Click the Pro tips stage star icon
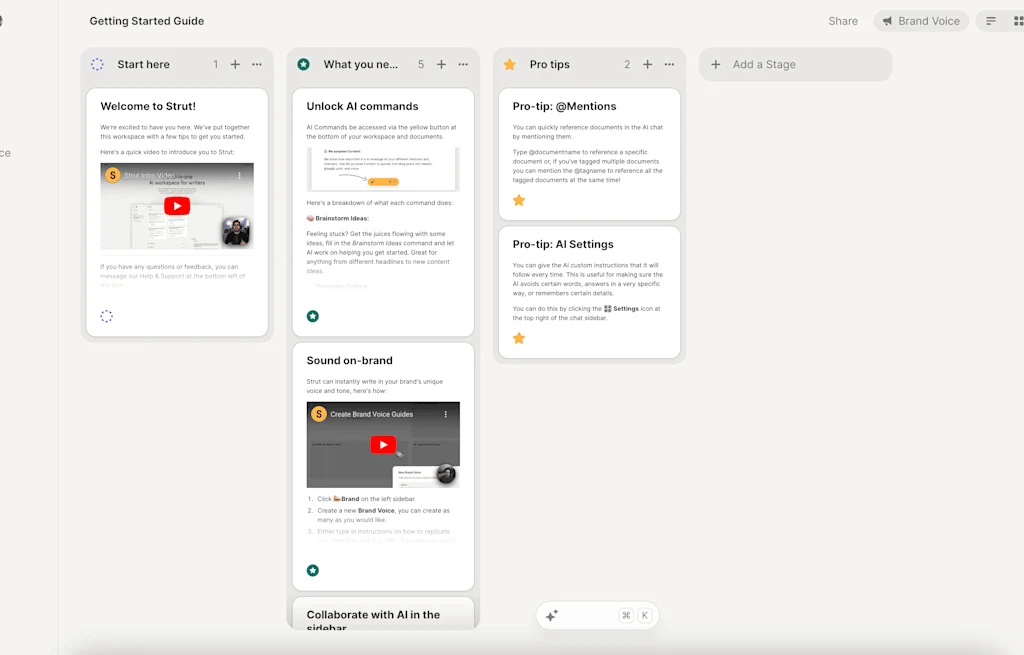The height and width of the screenshot is (655, 1024). tap(510, 64)
